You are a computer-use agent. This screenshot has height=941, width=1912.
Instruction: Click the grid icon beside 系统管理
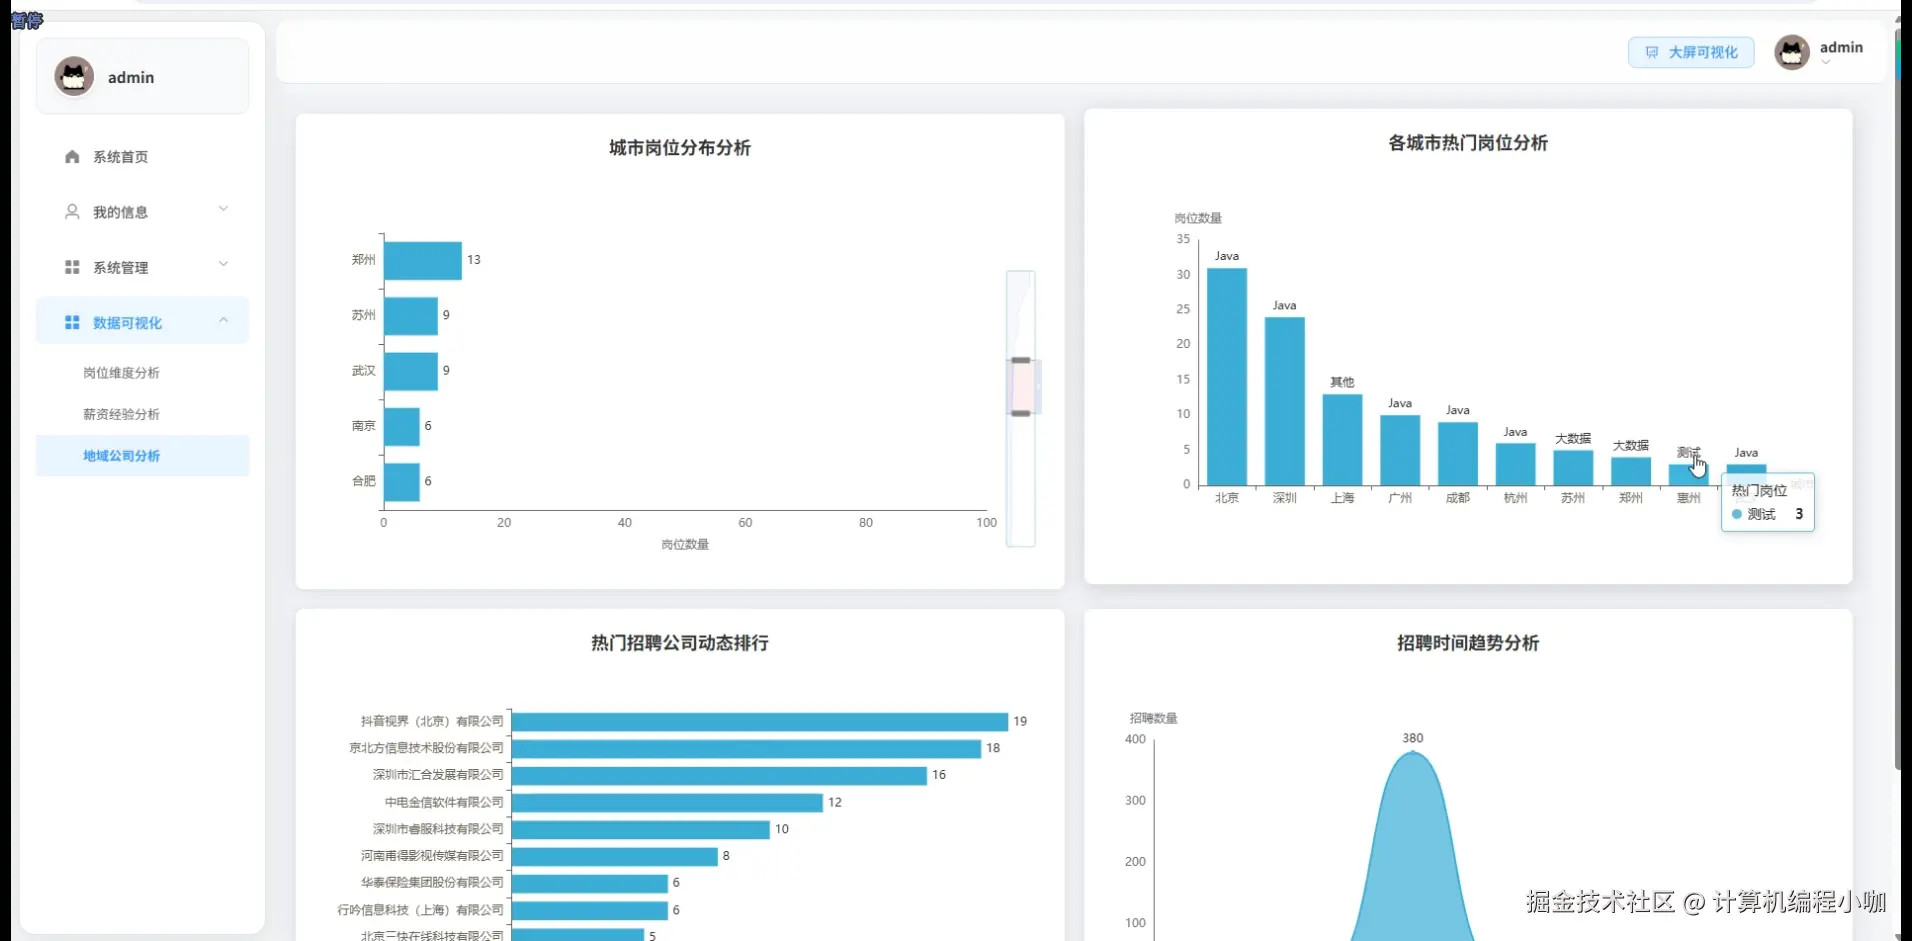pos(72,267)
